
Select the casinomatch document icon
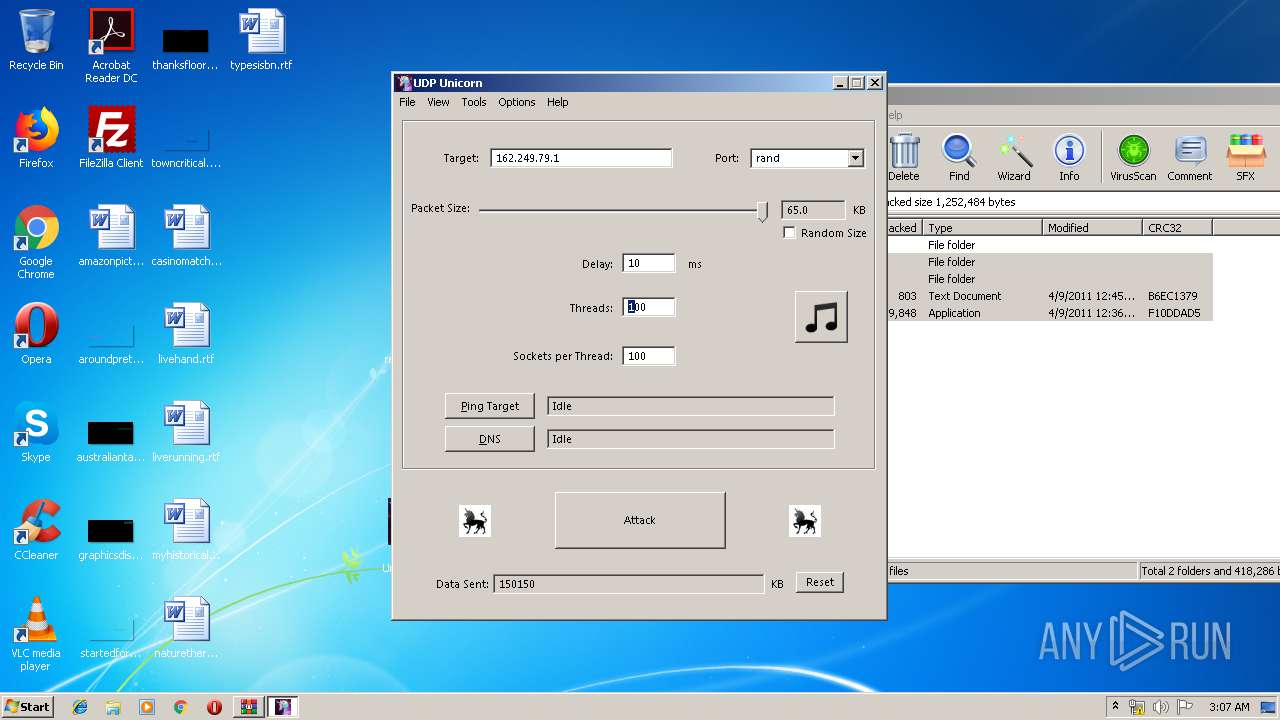pos(186,236)
